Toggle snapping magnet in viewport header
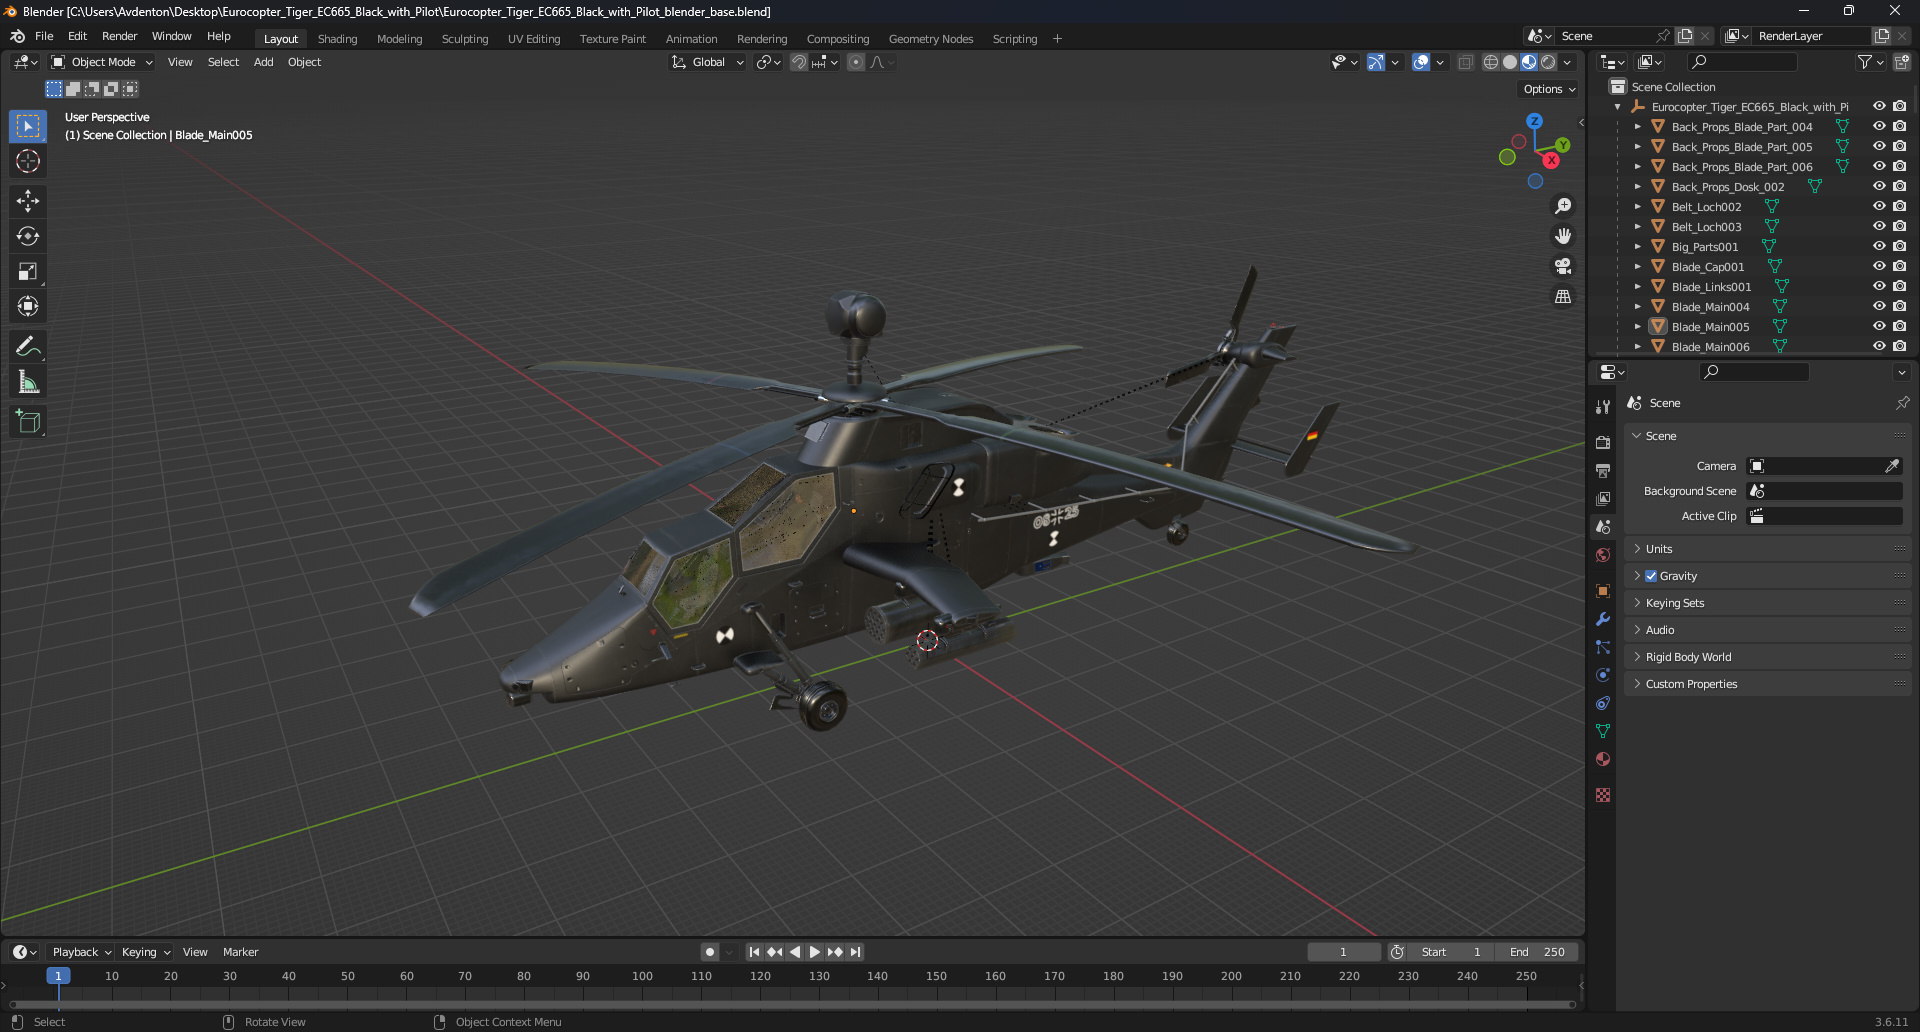The width and height of the screenshot is (1920, 1032). tap(799, 62)
